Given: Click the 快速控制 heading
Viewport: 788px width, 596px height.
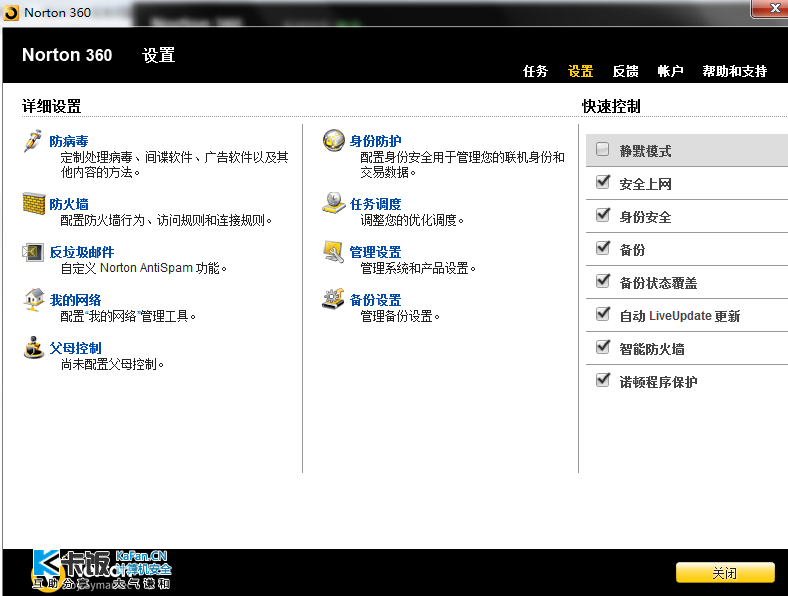Looking at the screenshot, I should [x=611, y=107].
